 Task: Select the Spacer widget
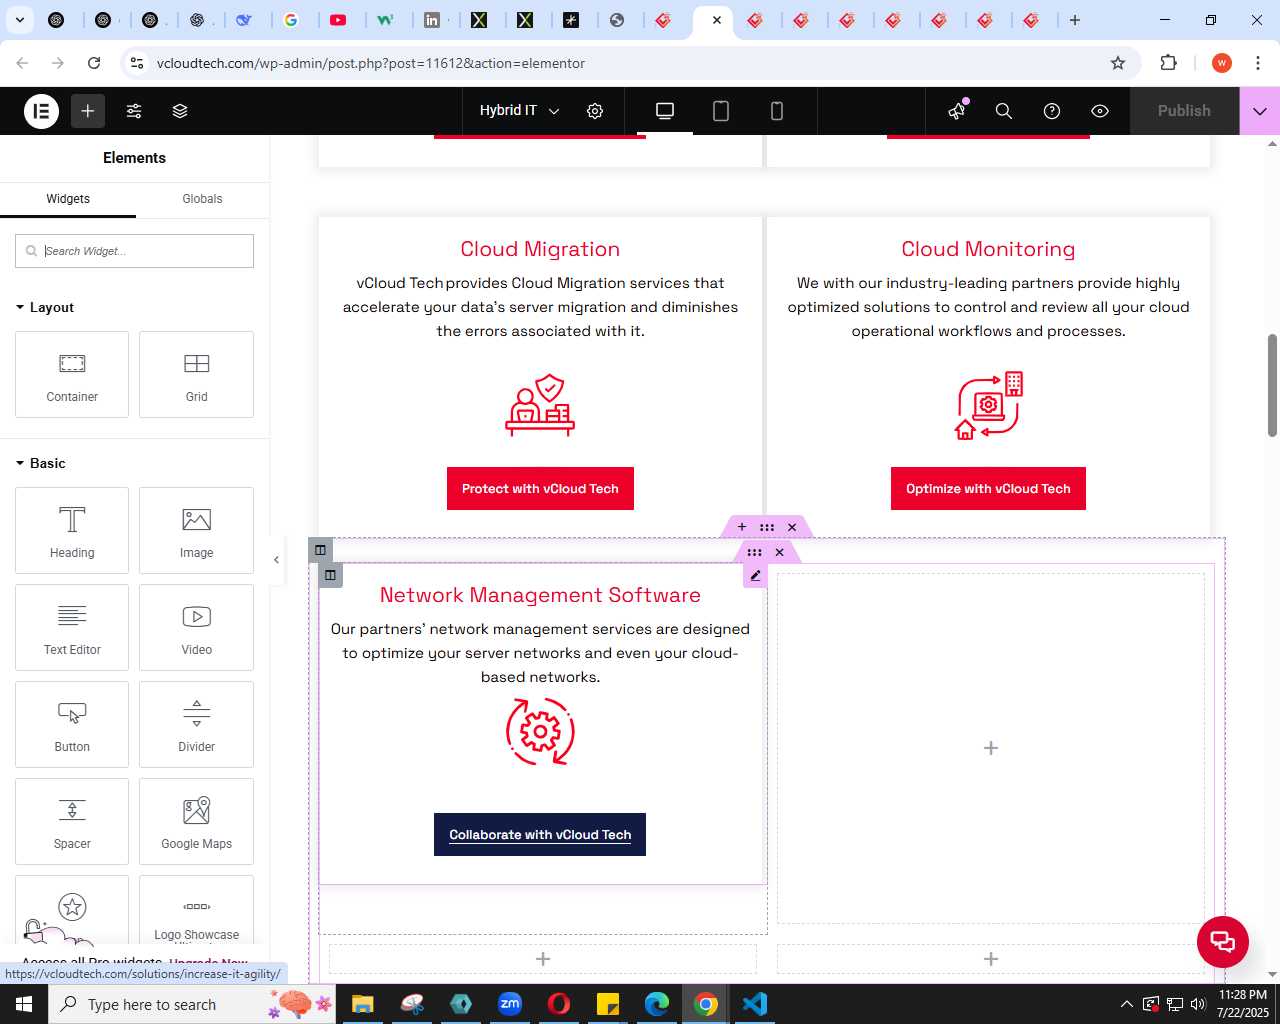pos(72,821)
